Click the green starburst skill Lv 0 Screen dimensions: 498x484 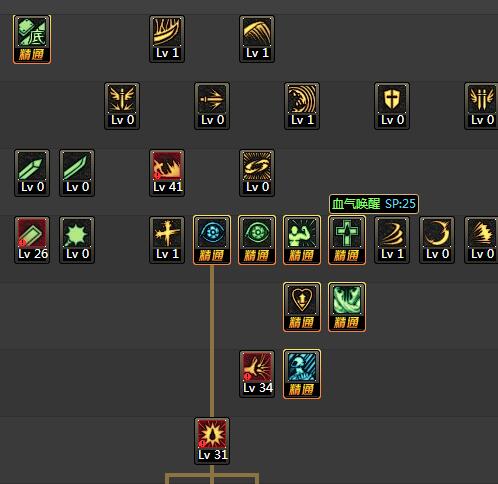point(77,240)
